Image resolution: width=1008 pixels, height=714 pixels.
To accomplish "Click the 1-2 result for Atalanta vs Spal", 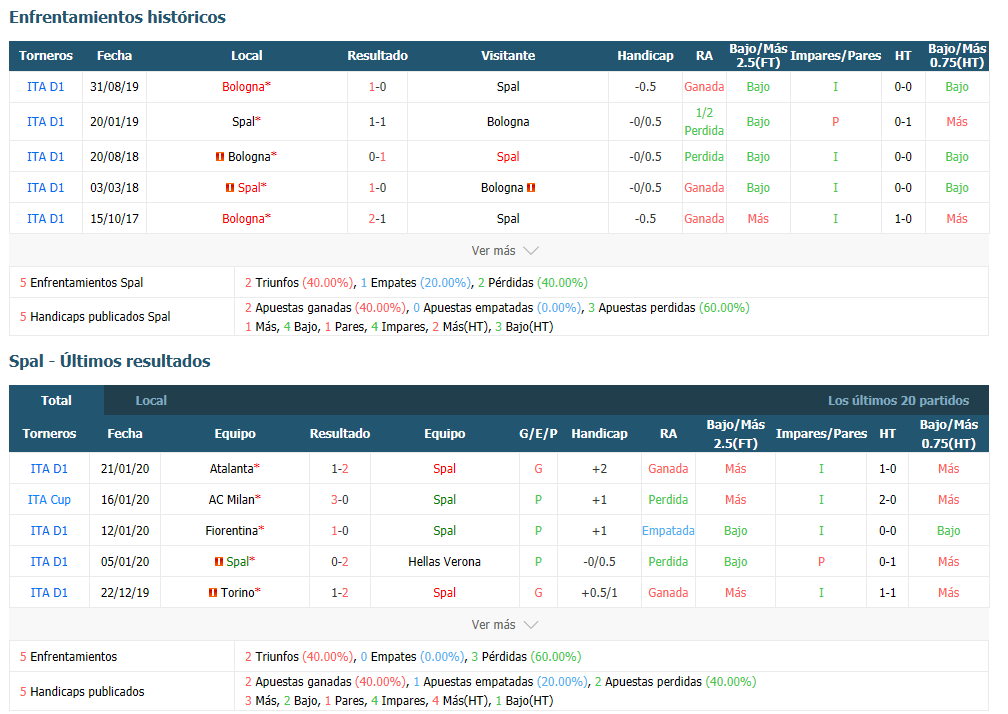I will 340,469.
